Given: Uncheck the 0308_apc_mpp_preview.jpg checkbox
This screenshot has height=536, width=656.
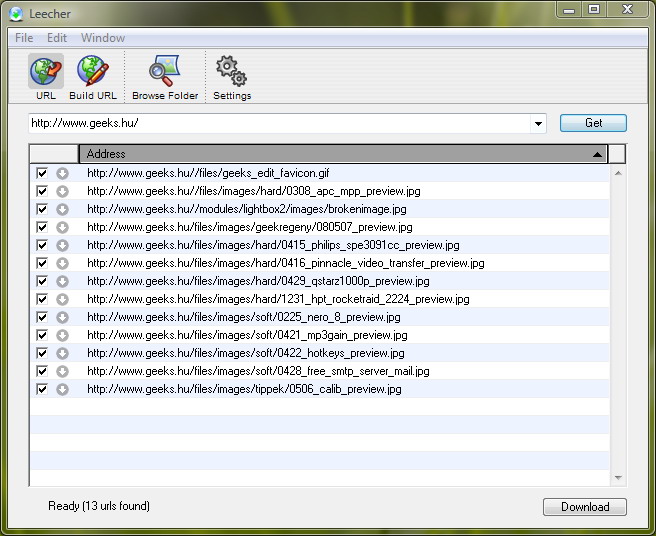Looking at the screenshot, I should 42,191.
